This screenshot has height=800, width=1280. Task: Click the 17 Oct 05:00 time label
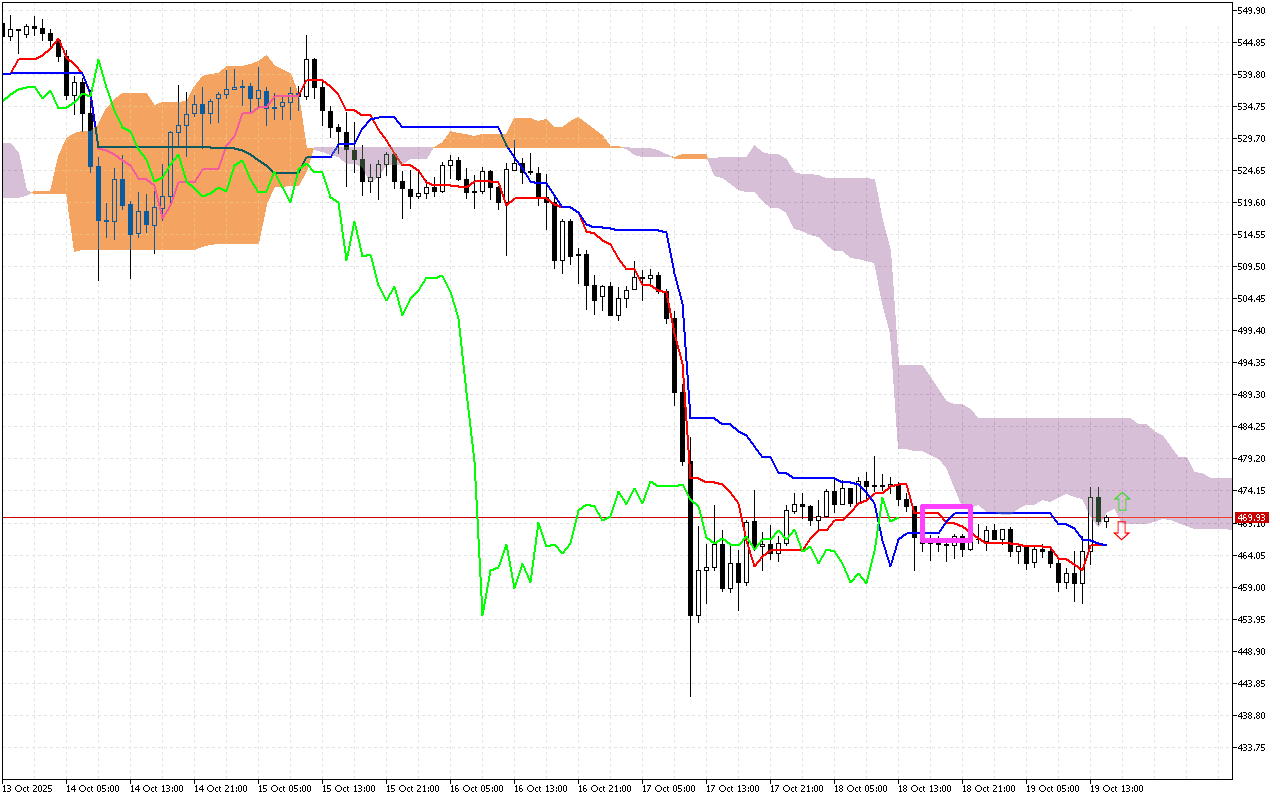[671, 788]
